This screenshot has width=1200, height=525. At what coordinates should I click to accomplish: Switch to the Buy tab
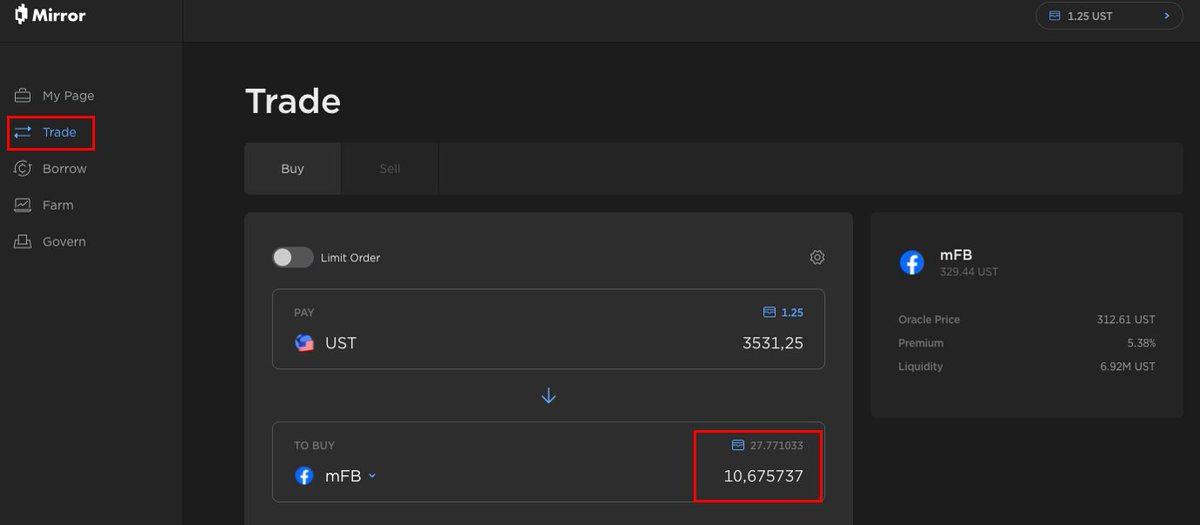point(293,168)
